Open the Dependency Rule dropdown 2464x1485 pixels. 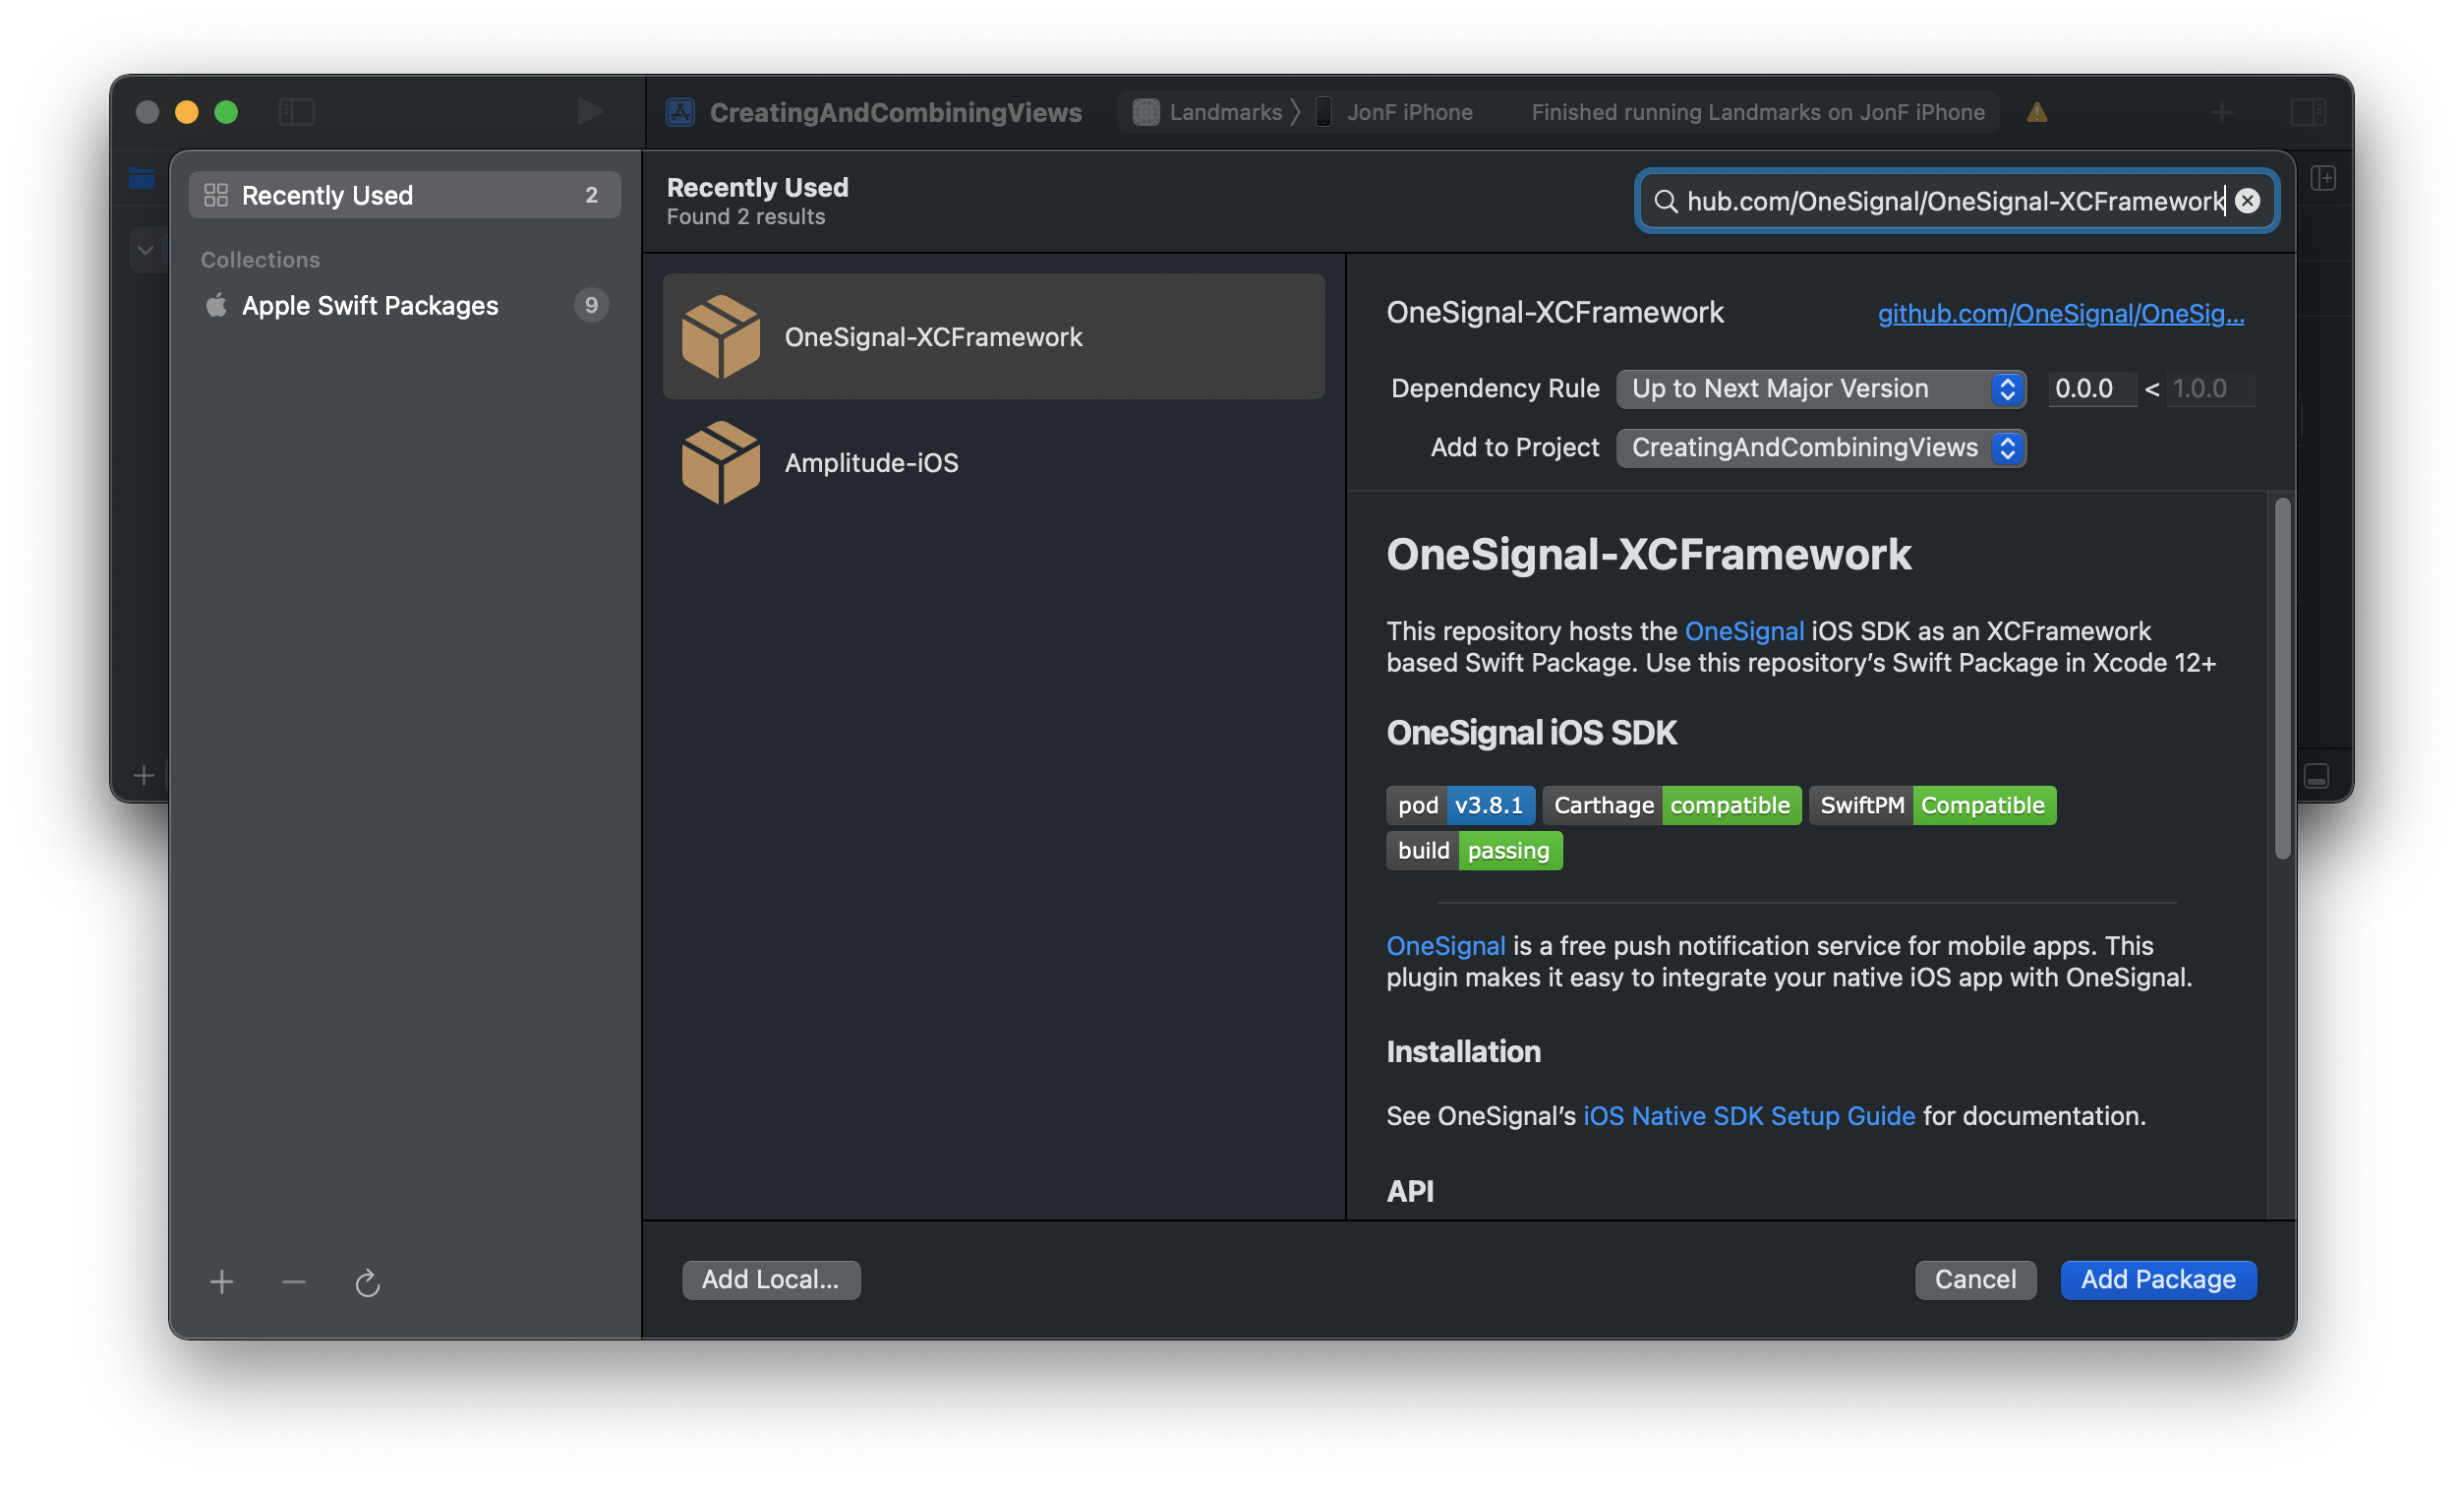(1820, 388)
